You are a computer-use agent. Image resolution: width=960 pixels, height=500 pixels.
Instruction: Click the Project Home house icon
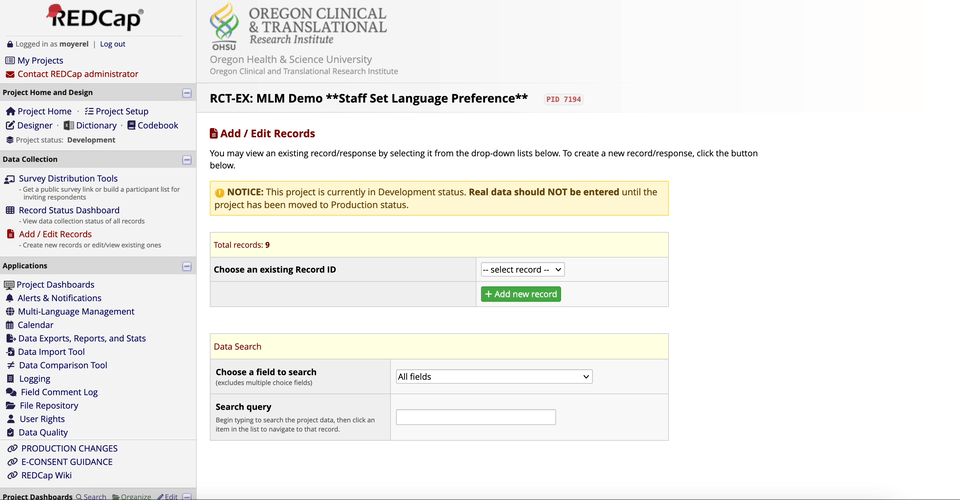pyautogui.click(x=10, y=111)
